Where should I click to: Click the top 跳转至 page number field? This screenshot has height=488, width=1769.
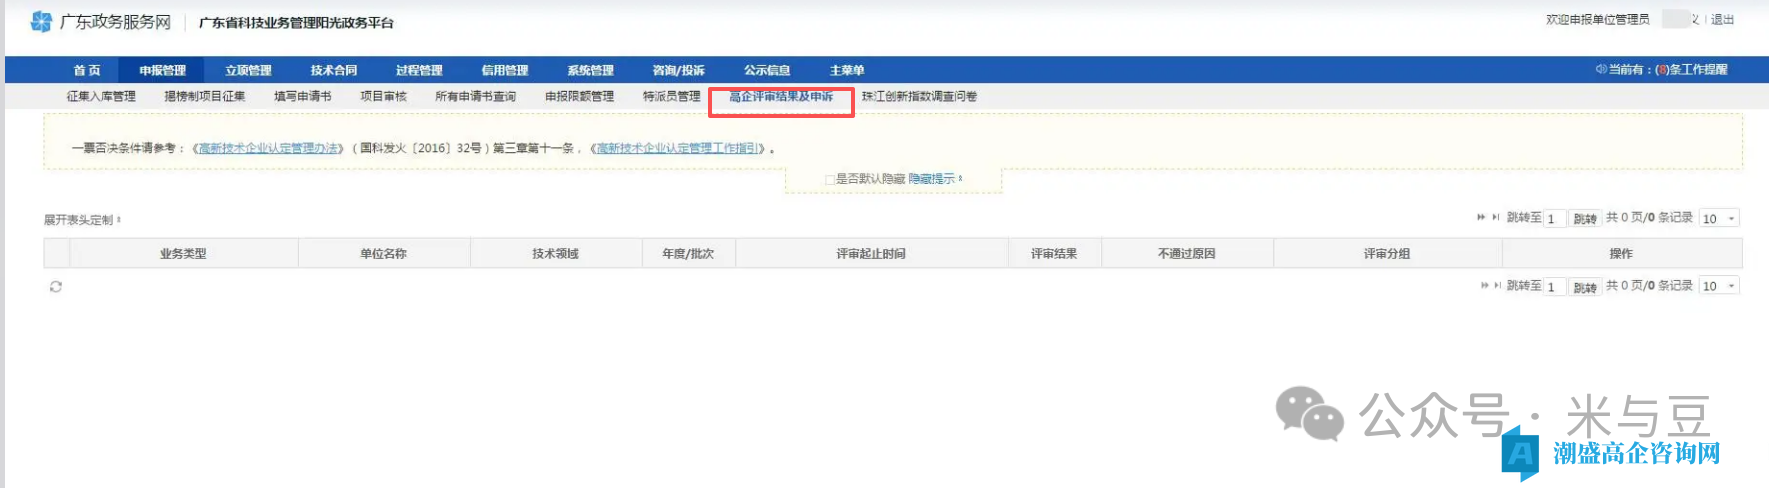(1554, 219)
